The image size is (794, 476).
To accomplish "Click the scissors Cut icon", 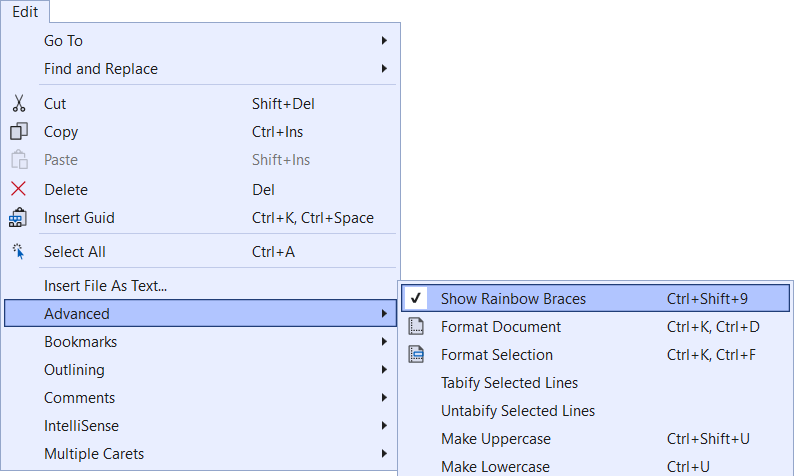I will pos(18,104).
